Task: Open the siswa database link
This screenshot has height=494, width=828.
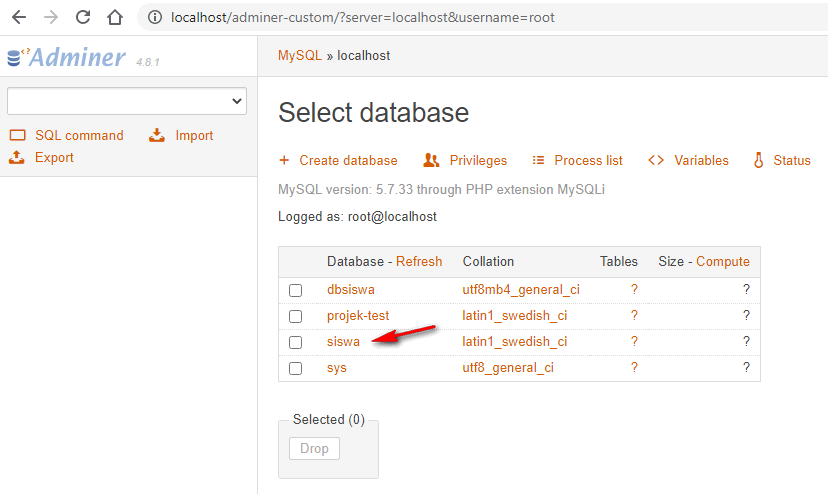Action: tap(343, 342)
